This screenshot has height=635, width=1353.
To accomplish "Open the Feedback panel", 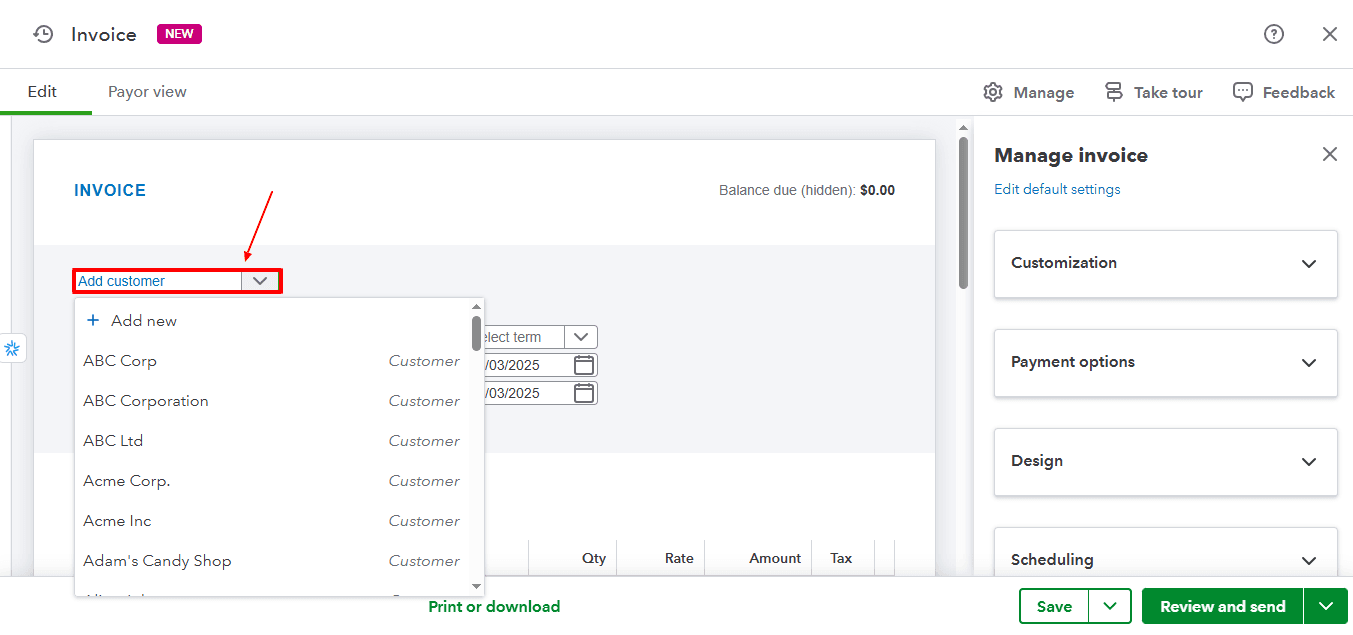I will [x=1283, y=91].
